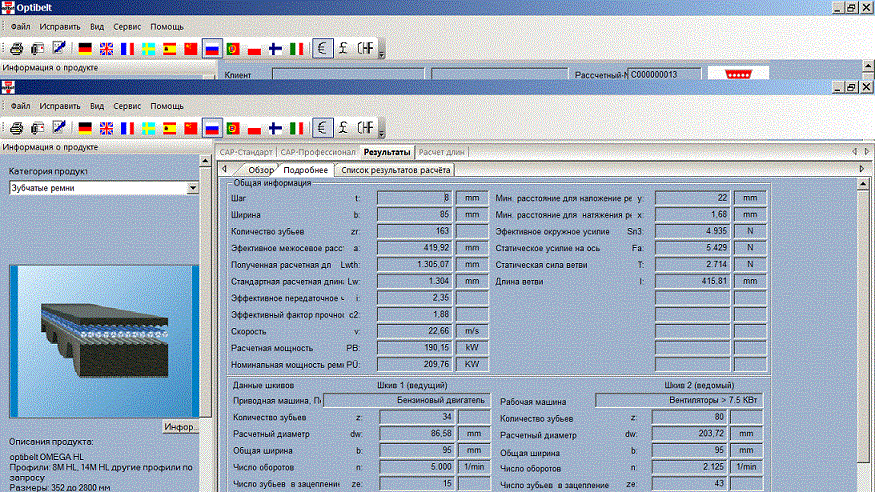The height and width of the screenshot is (492, 875).
Task: Click the Инфор... button under the belt image
Action: coord(180,427)
